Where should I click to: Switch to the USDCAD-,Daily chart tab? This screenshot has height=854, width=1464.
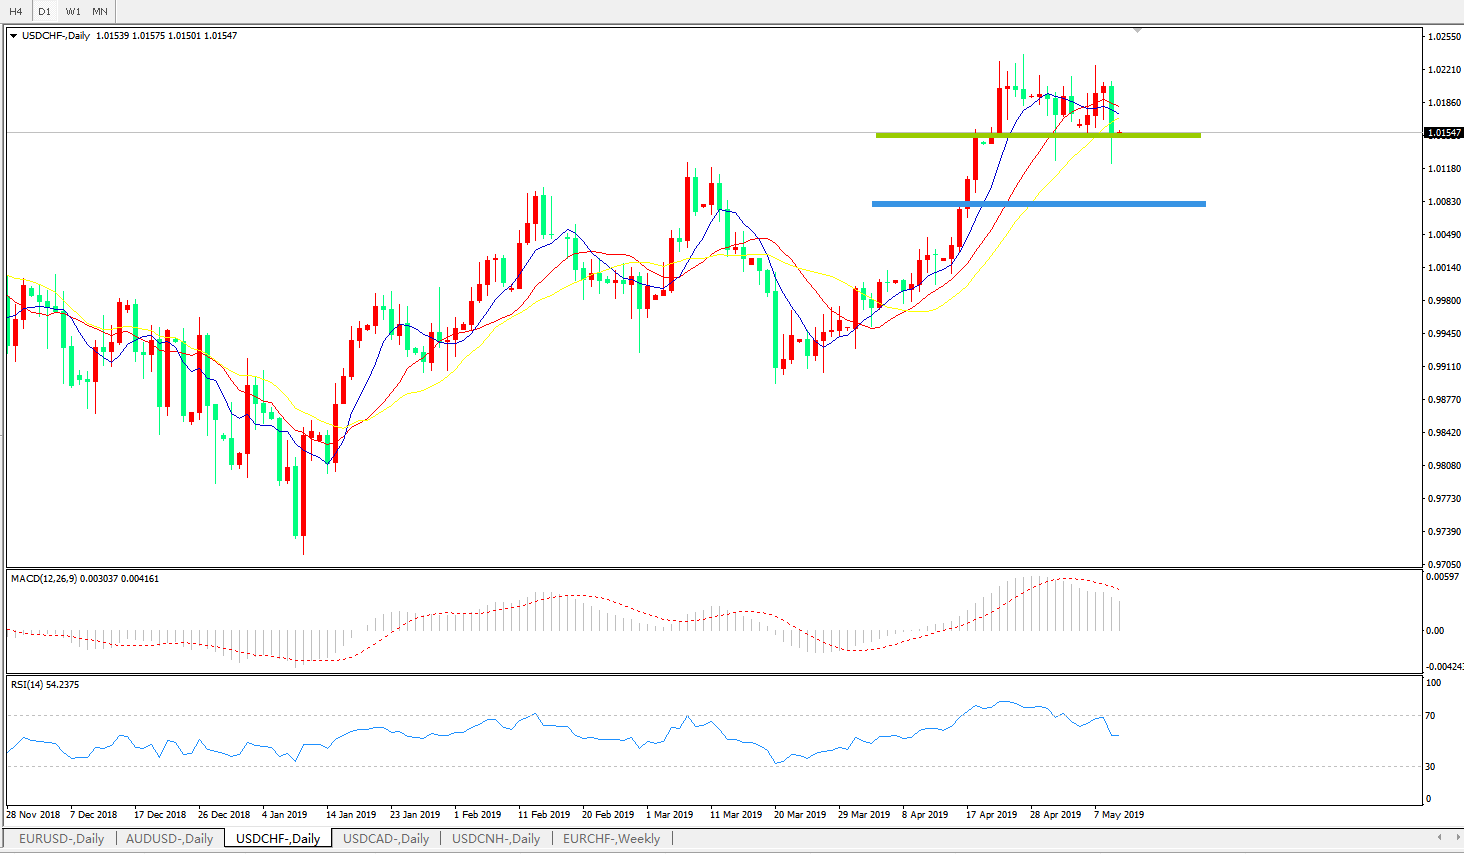pyautogui.click(x=386, y=839)
